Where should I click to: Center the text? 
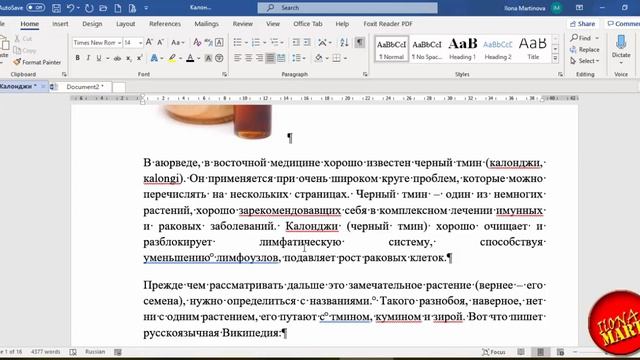click(x=248, y=58)
